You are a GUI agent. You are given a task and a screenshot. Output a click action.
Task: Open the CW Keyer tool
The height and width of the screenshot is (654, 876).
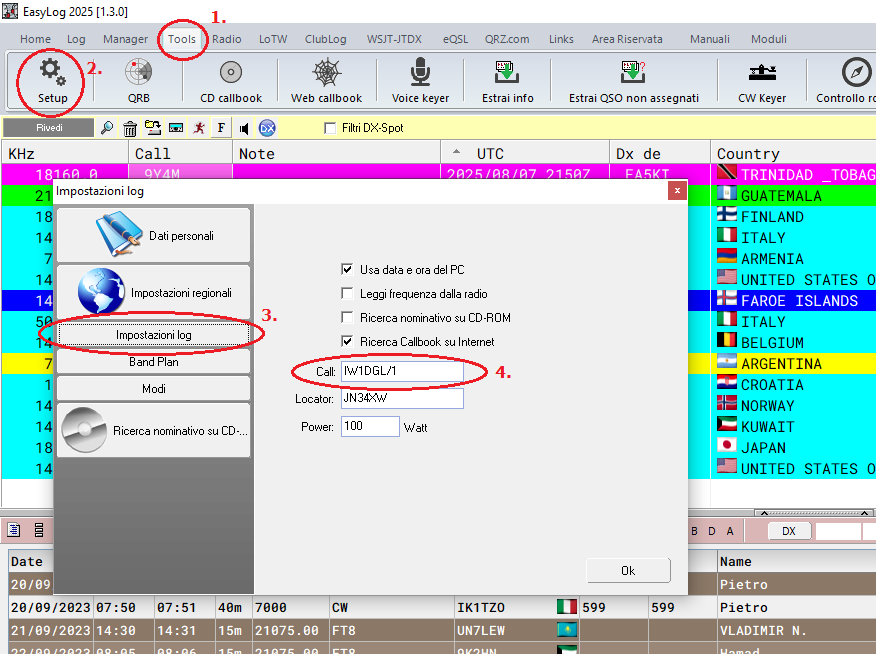762,82
